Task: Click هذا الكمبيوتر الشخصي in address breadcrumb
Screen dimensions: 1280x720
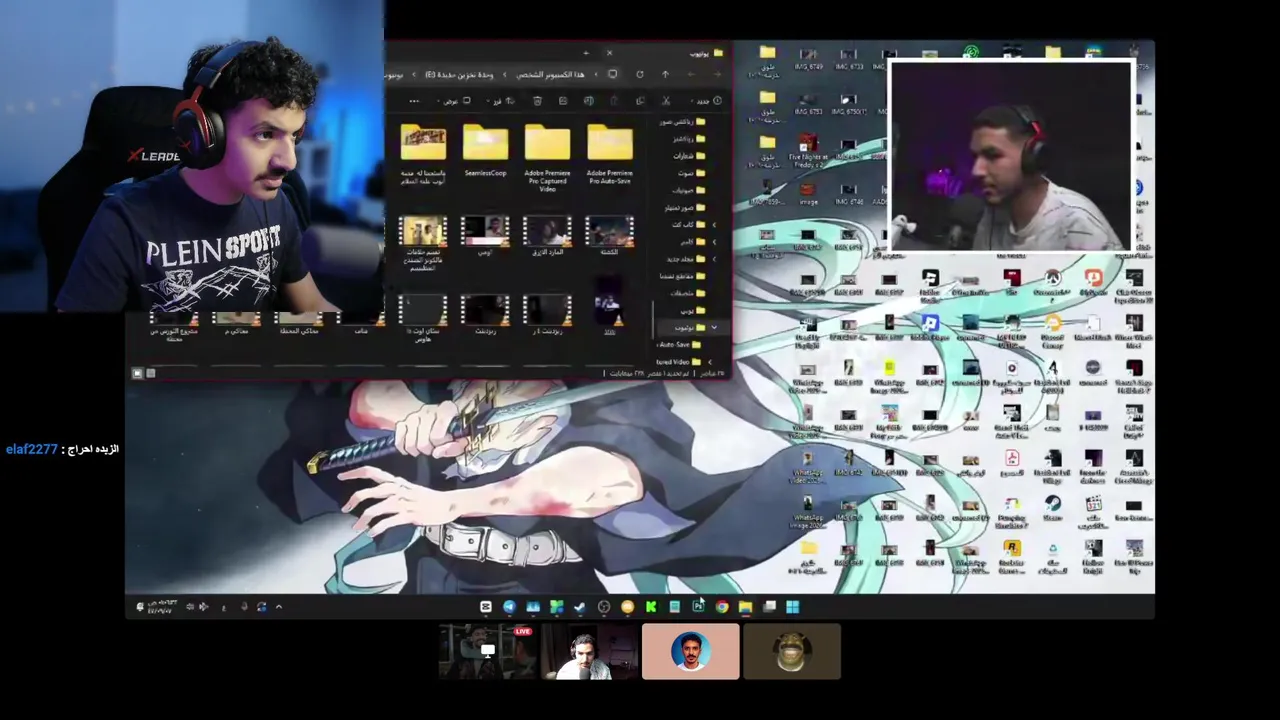Action: (551, 74)
